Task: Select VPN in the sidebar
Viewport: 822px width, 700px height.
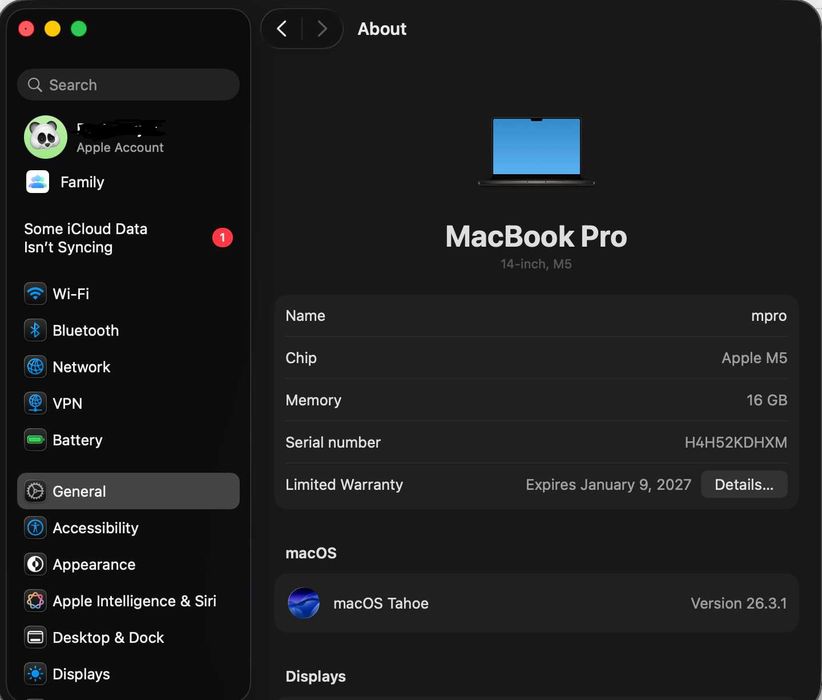Action: [x=128, y=403]
